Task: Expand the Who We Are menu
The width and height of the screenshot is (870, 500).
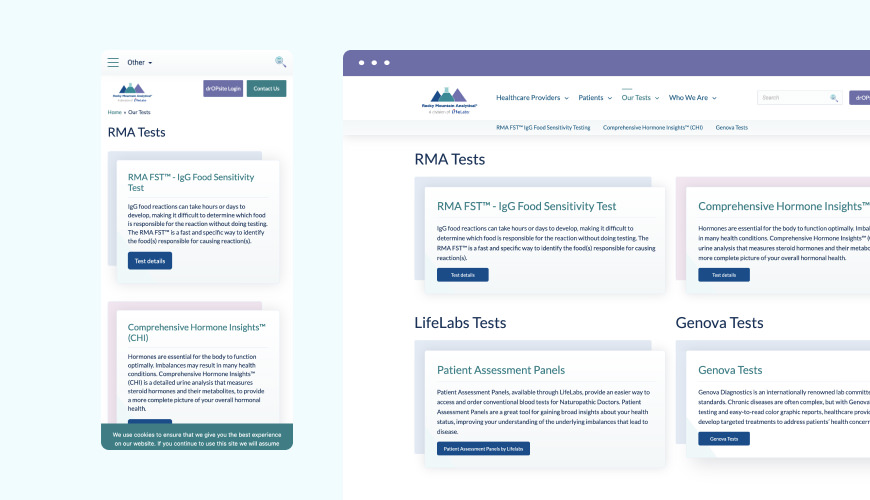Action: pyautogui.click(x=692, y=98)
